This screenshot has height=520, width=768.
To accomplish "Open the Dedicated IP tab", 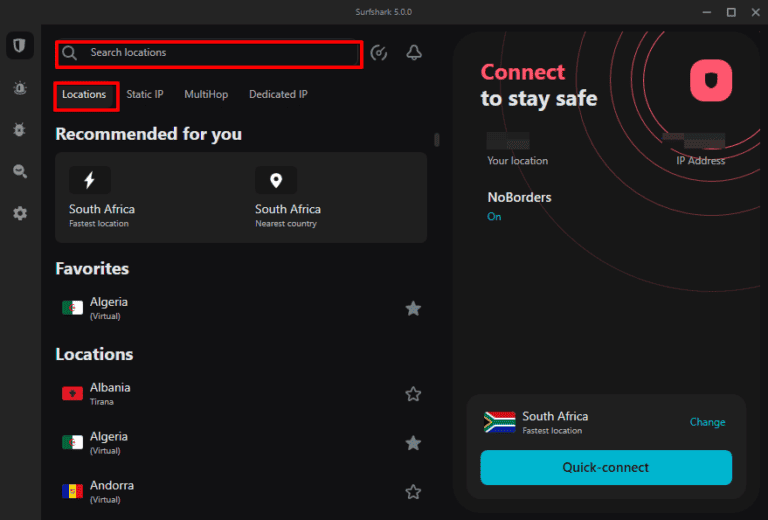I will coord(278,95).
